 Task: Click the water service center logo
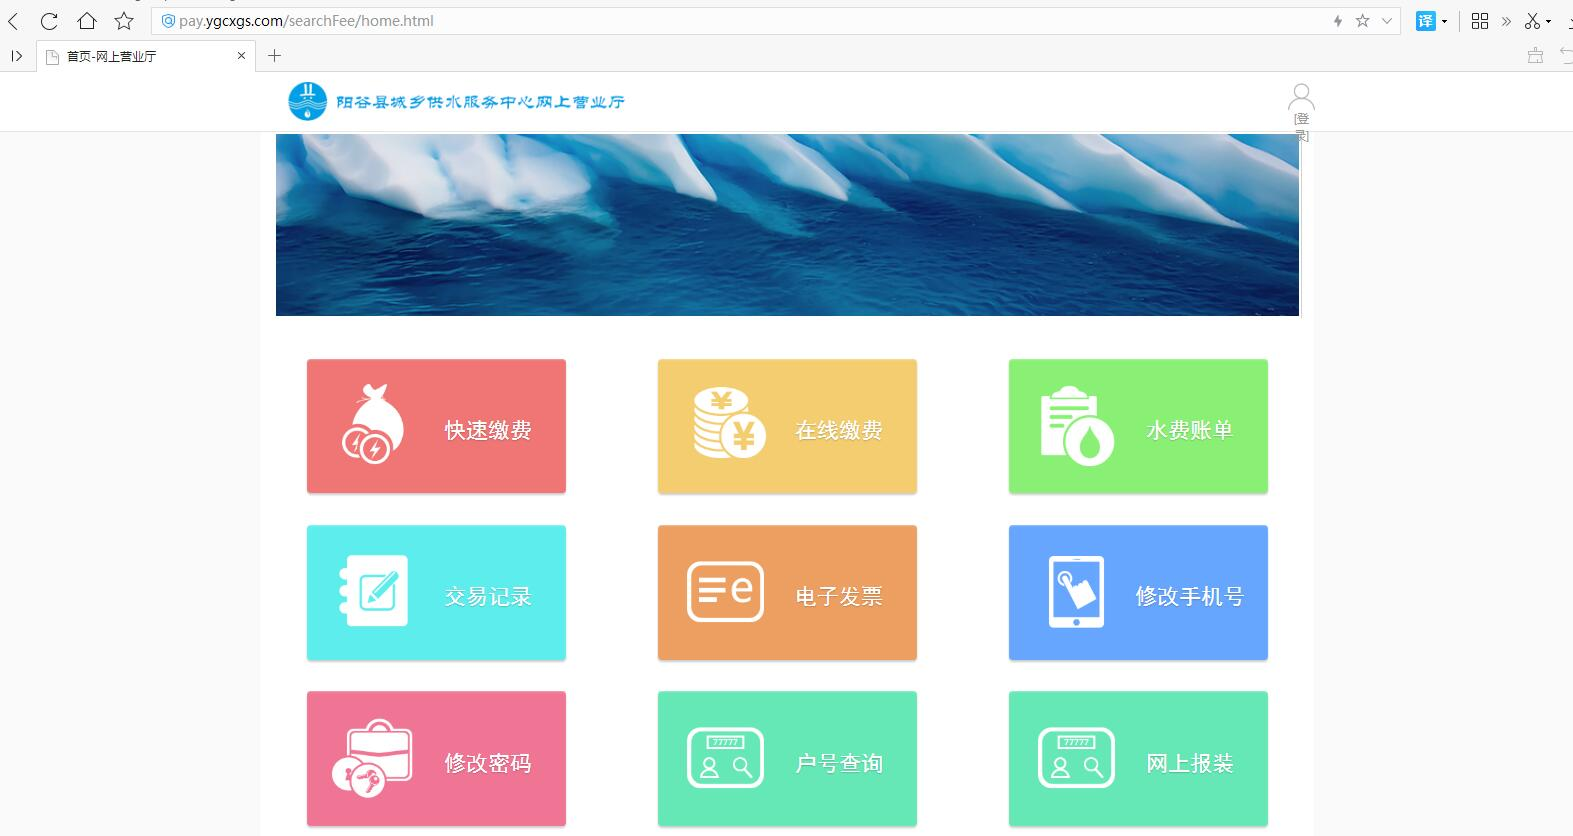point(307,101)
